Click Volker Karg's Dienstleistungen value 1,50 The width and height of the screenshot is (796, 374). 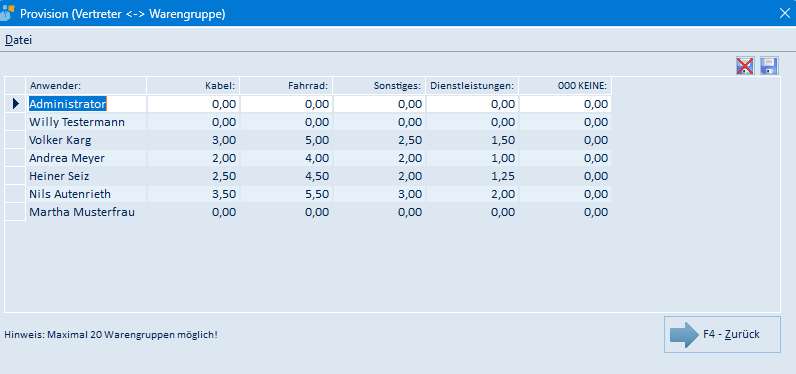point(472,140)
